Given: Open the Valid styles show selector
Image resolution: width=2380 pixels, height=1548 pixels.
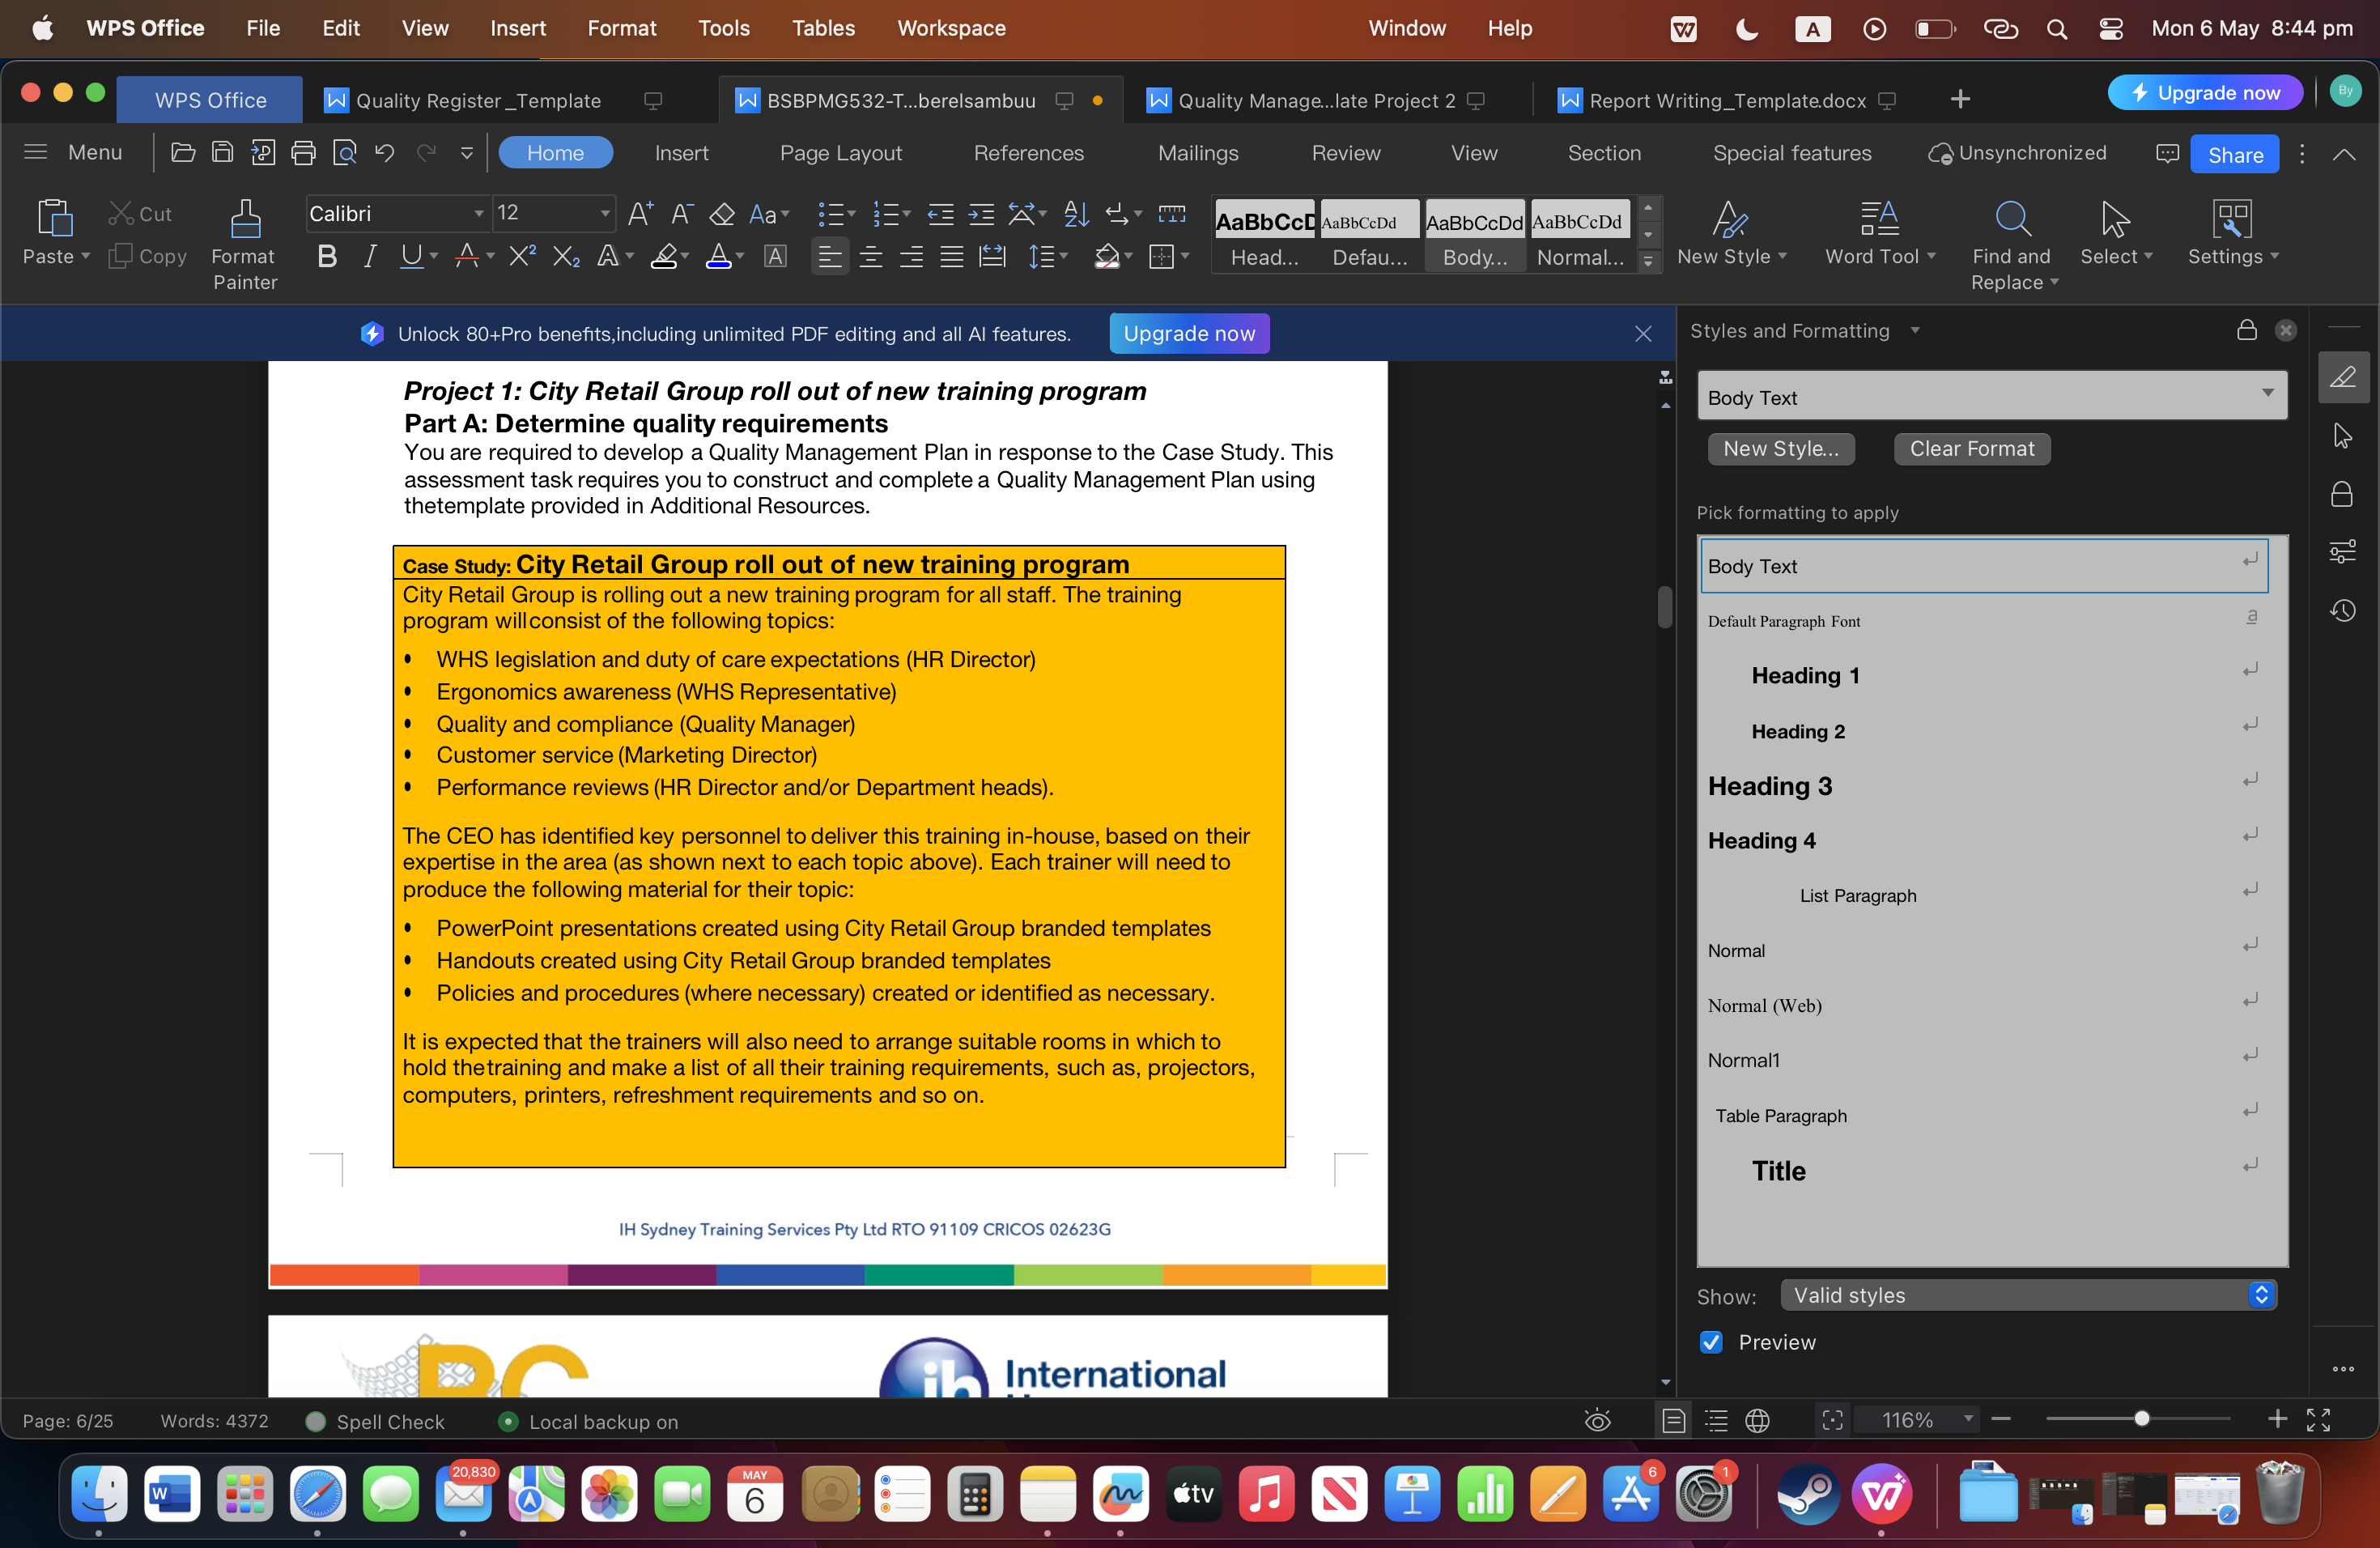Looking at the screenshot, I should (x=2027, y=1295).
